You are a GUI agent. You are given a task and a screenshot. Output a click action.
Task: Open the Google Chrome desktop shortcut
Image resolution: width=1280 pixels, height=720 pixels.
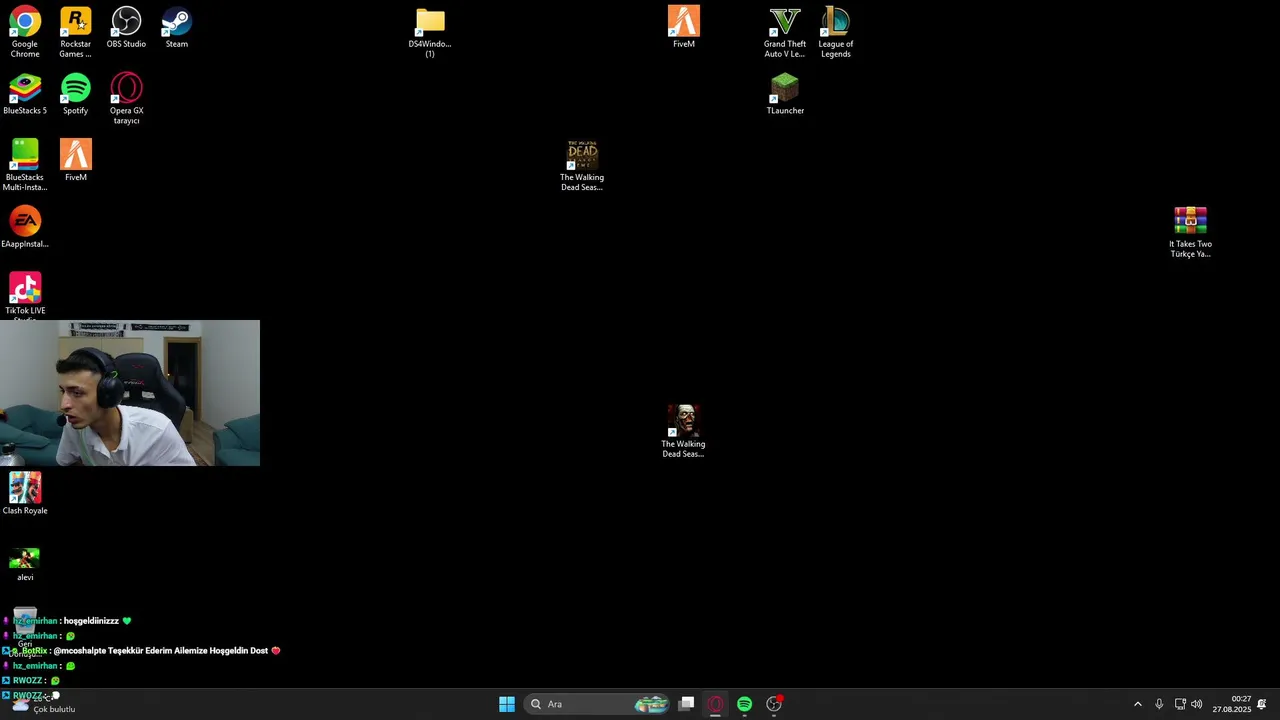click(x=25, y=32)
